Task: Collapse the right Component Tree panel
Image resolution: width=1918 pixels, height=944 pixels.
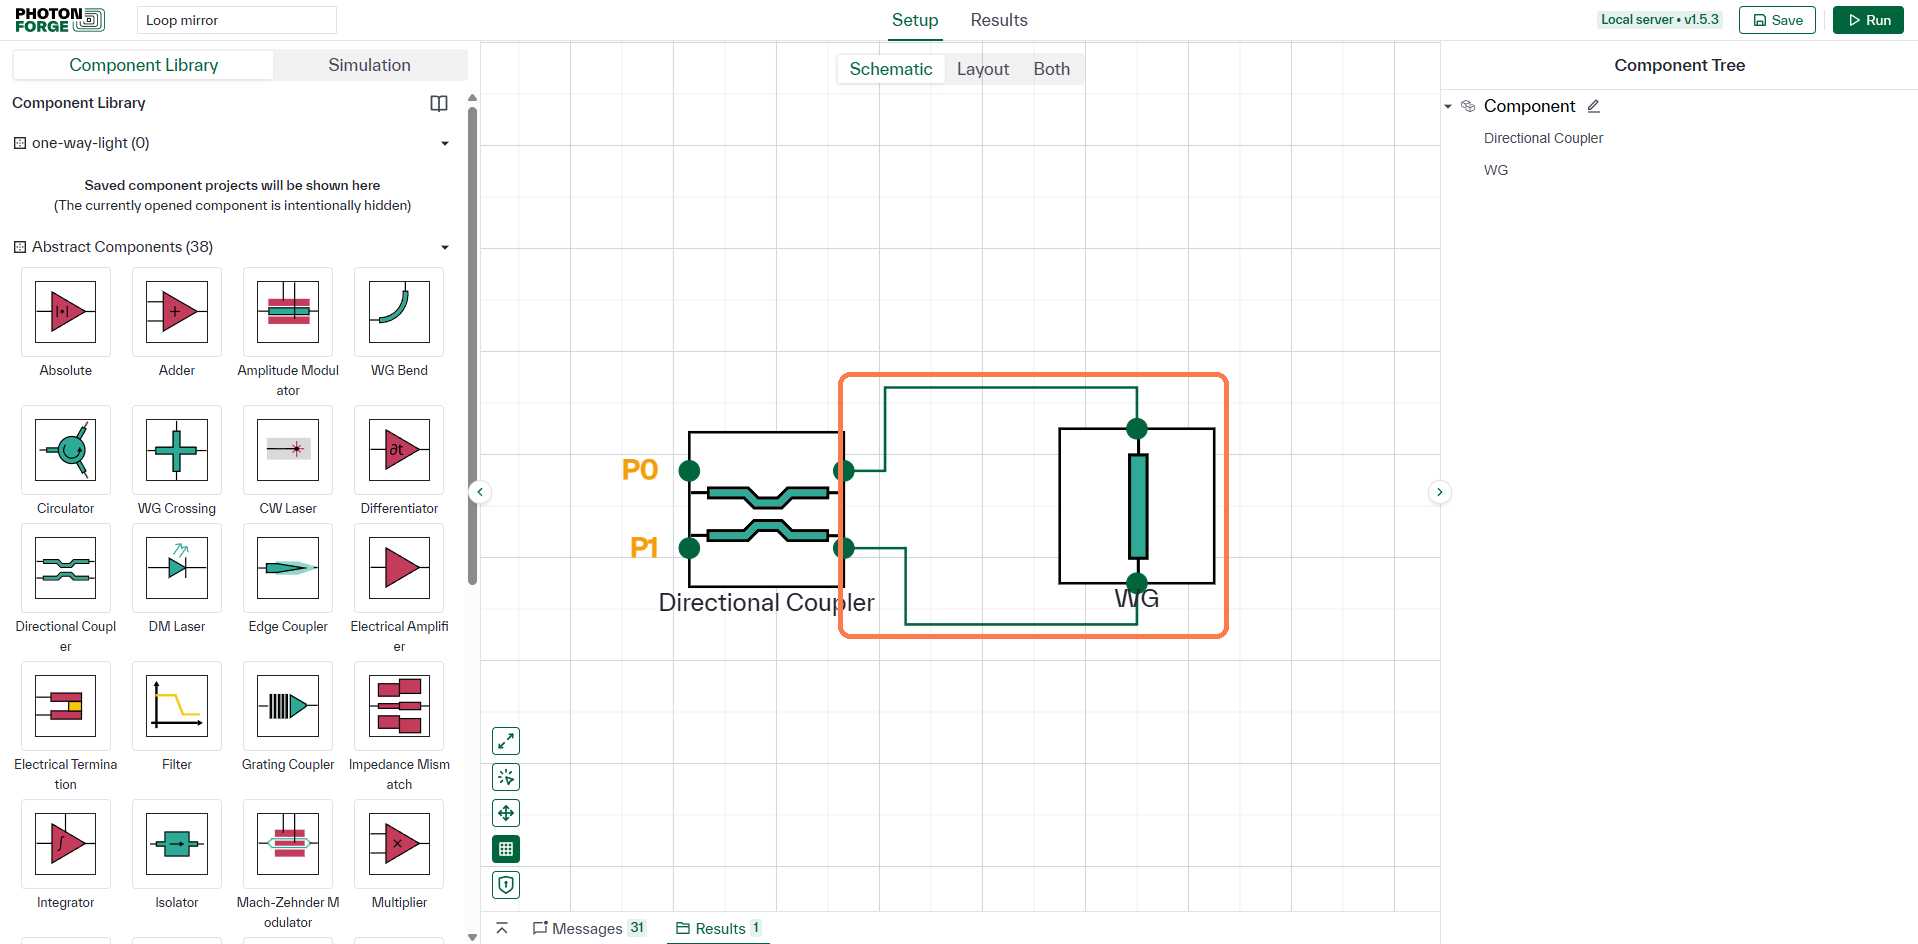Action: tap(1440, 492)
